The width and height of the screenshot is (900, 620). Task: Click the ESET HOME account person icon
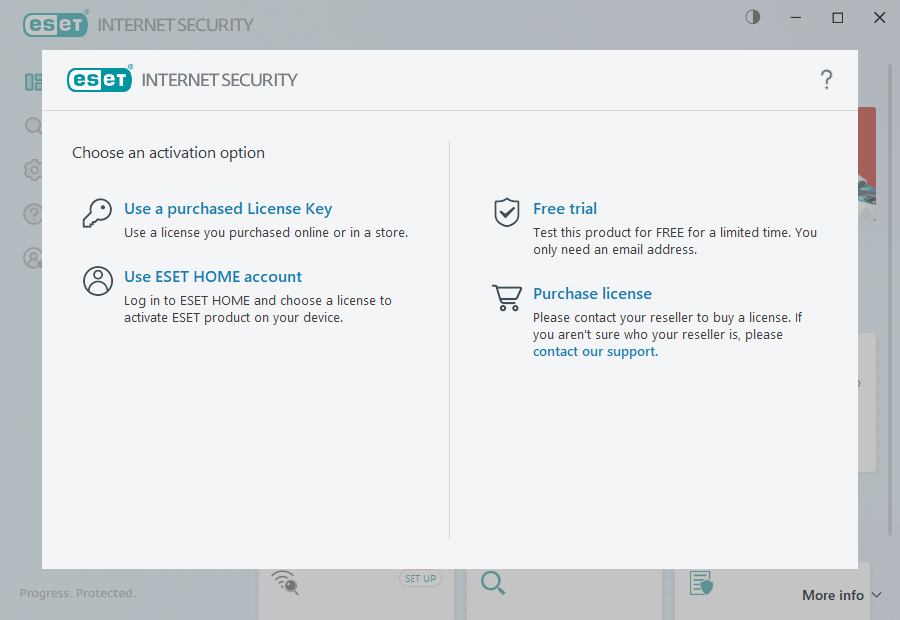click(98, 281)
